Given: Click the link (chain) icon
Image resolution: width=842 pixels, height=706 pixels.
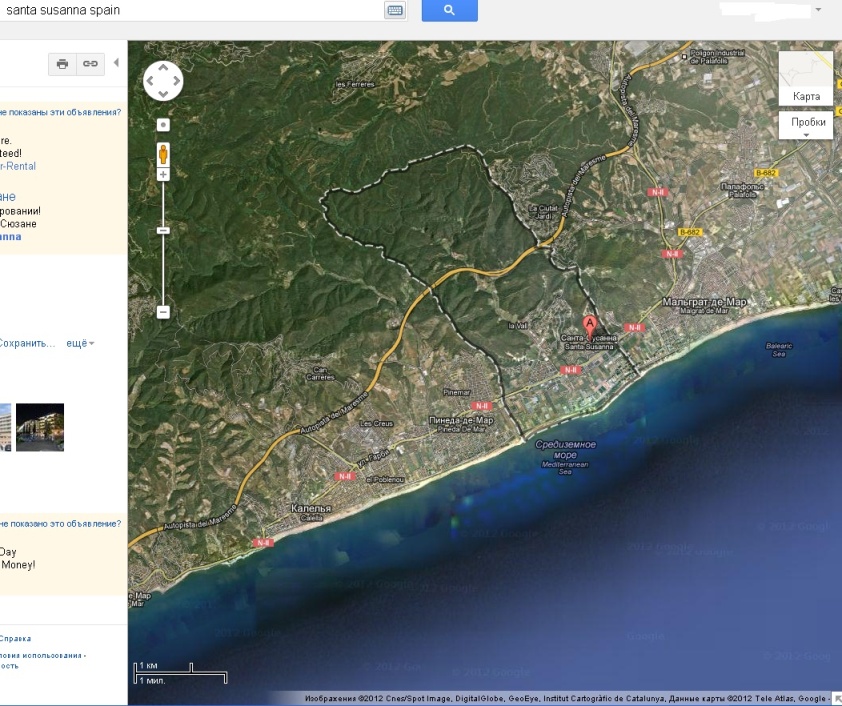Looking at the screenshot, I should pyautogui.click(x=90, y=64).
